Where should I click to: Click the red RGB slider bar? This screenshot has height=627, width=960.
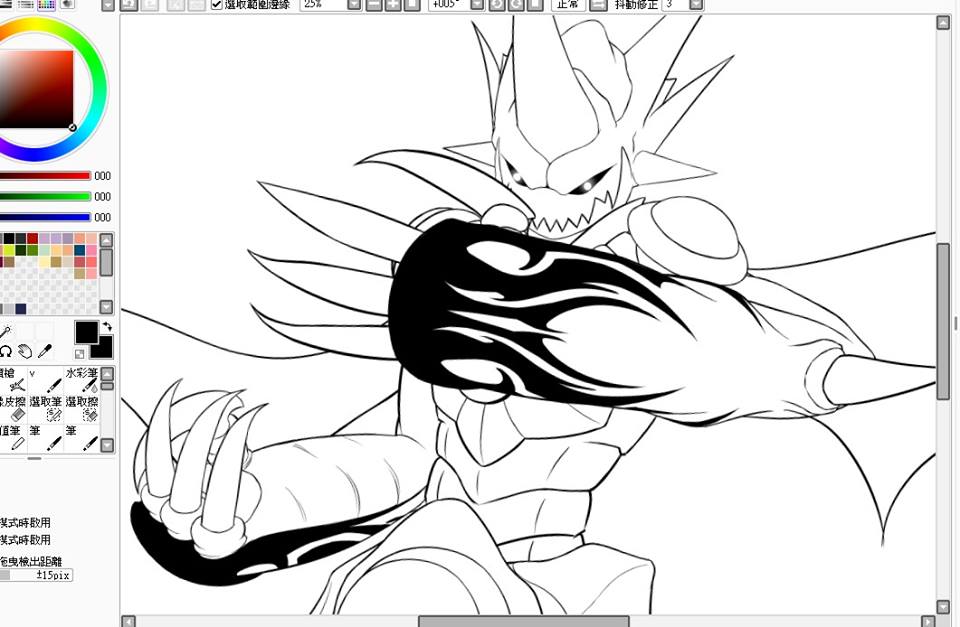point(45,176)
